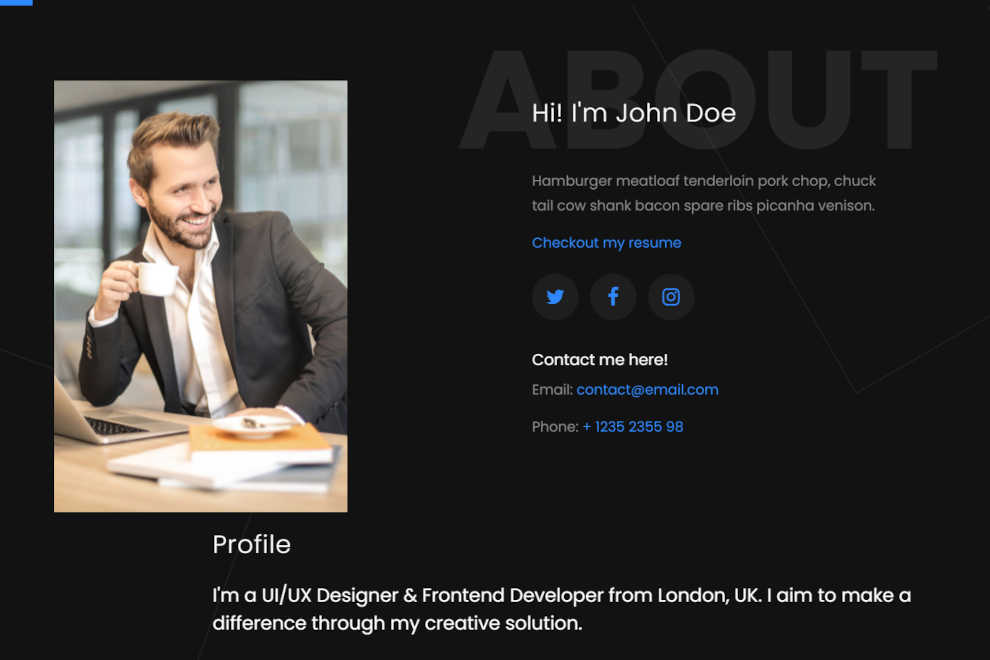Click the Hamburger meatloaf description paragraph
Screen dimensions: 990x660
tap(704, 193)
